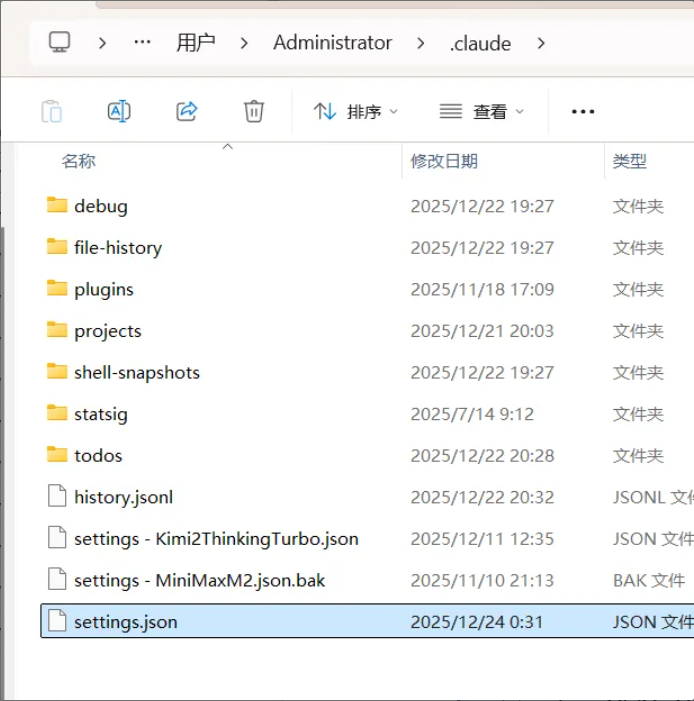Click the 'BAK 文件' type cell
Screen dimensions: 694x701
[649, 580]
